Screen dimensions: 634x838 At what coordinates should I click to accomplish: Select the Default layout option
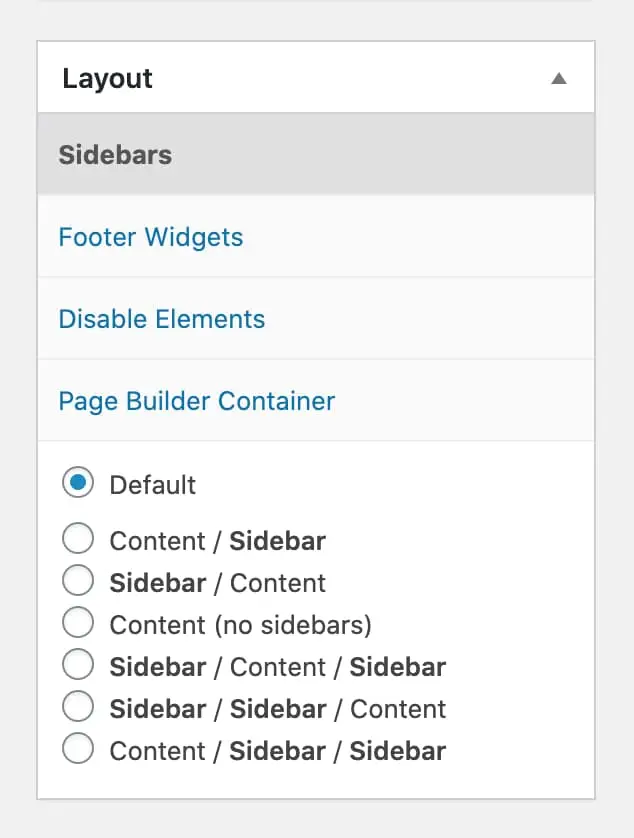click(x=78, y=483)
